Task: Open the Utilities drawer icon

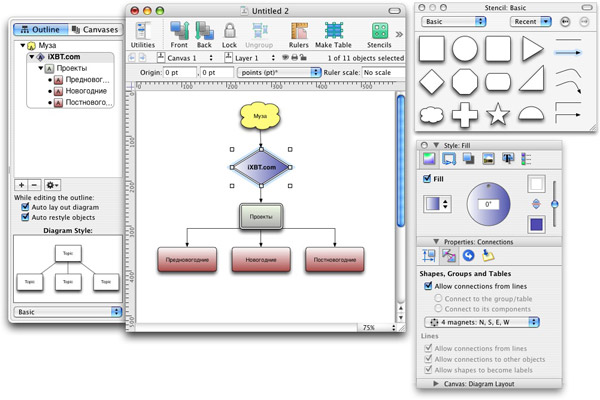Action: coord(143,31)
